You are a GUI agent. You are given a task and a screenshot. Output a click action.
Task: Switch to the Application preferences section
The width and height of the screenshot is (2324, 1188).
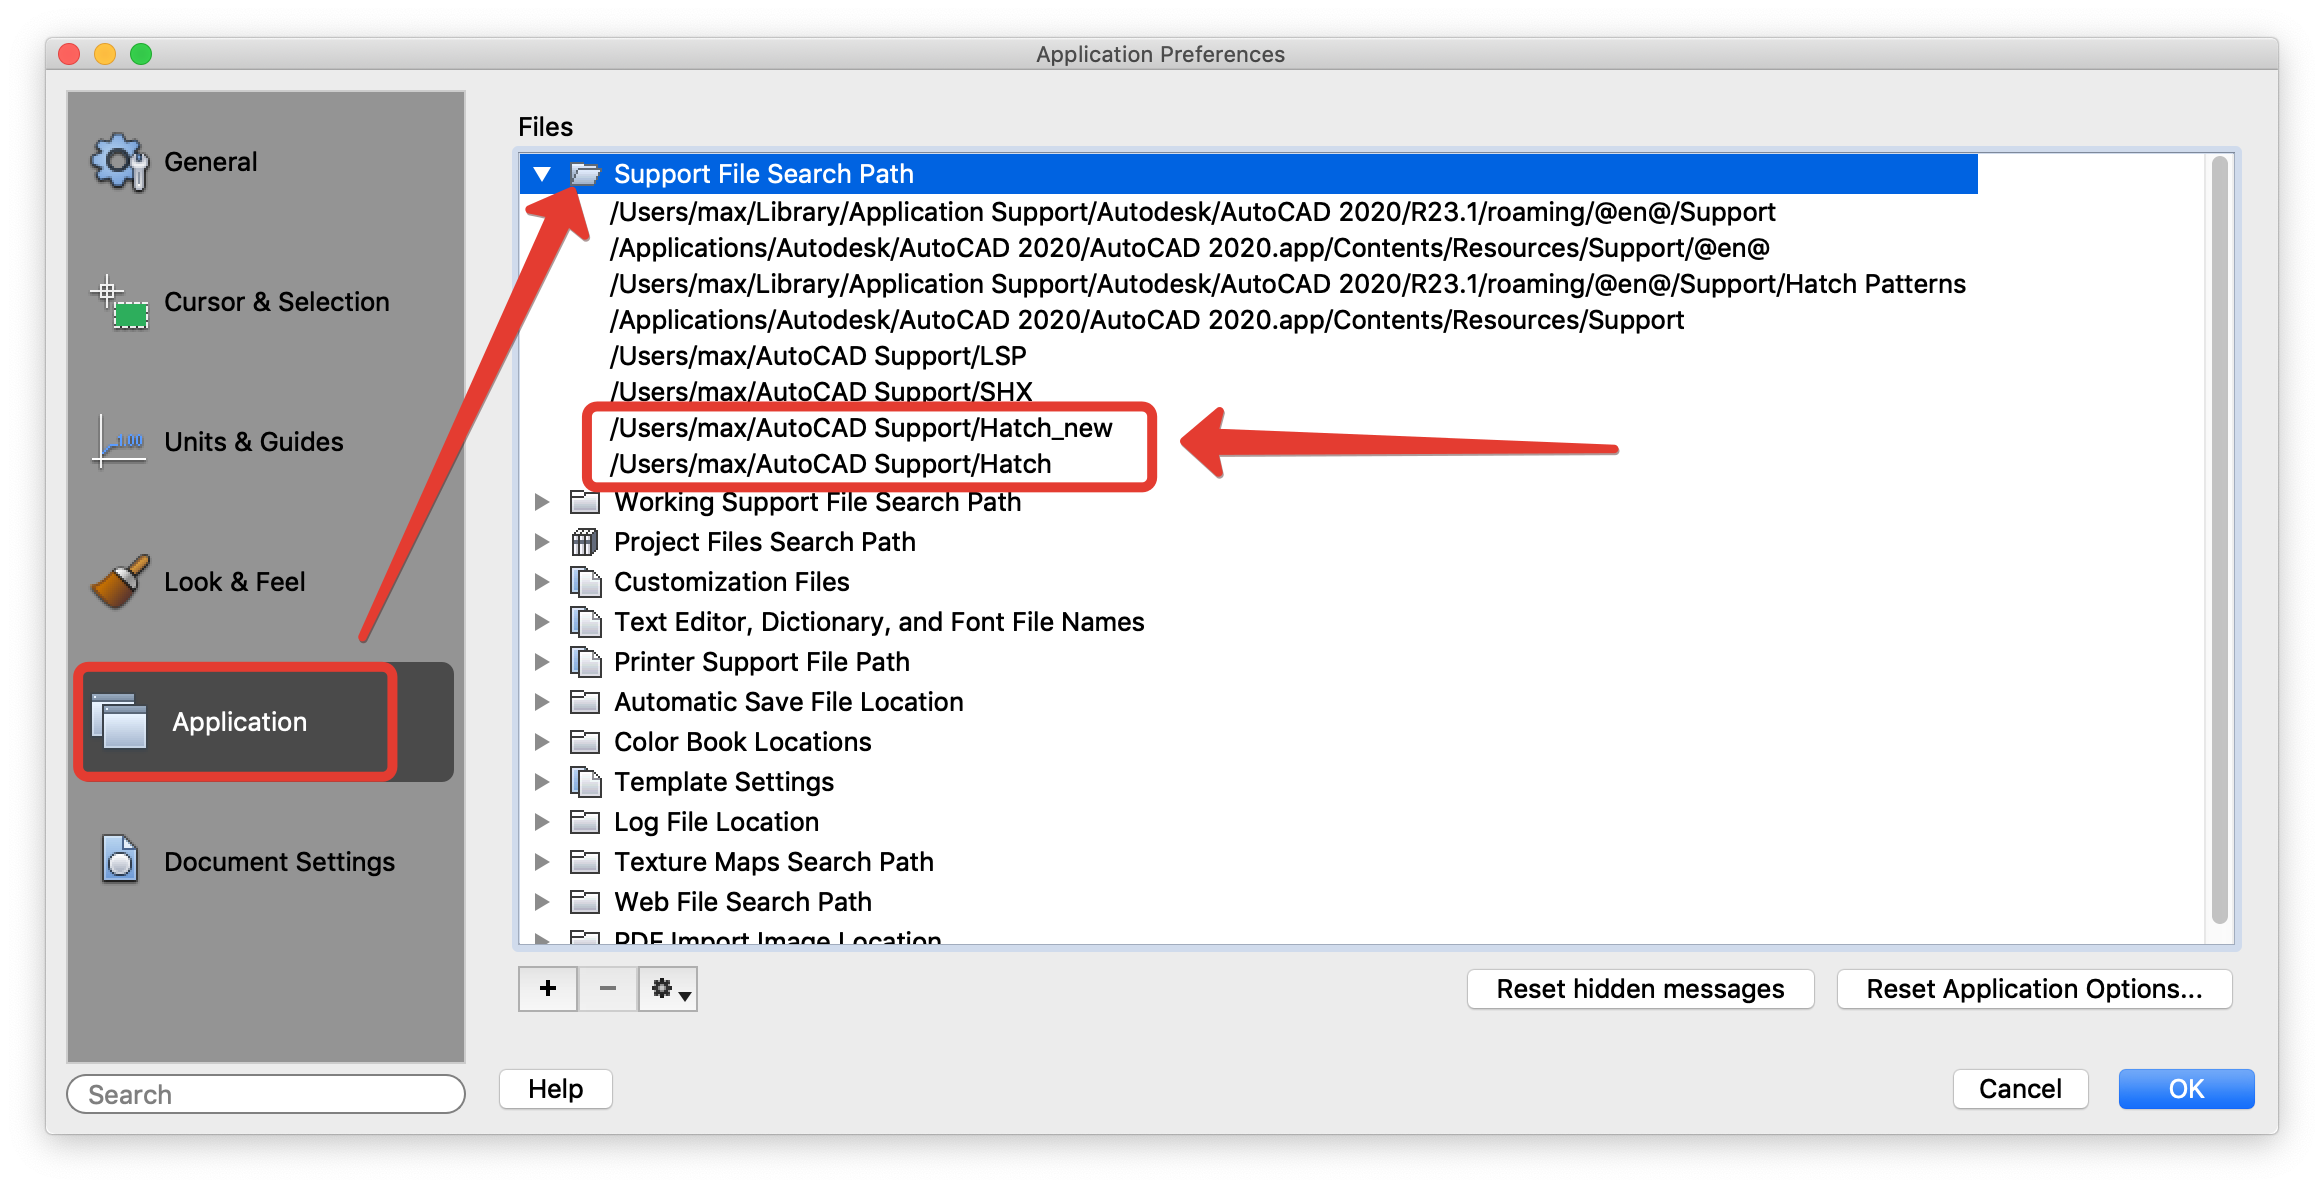click(240, 721)
